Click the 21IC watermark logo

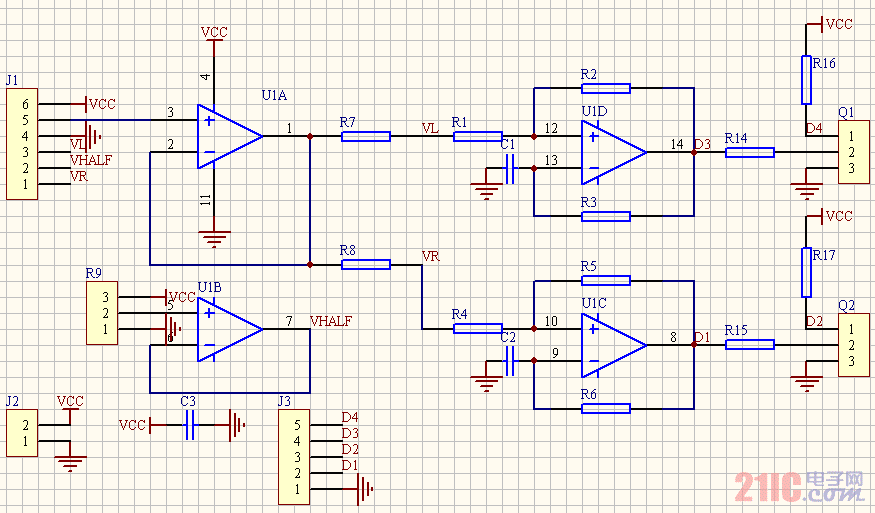click(799, 487)
